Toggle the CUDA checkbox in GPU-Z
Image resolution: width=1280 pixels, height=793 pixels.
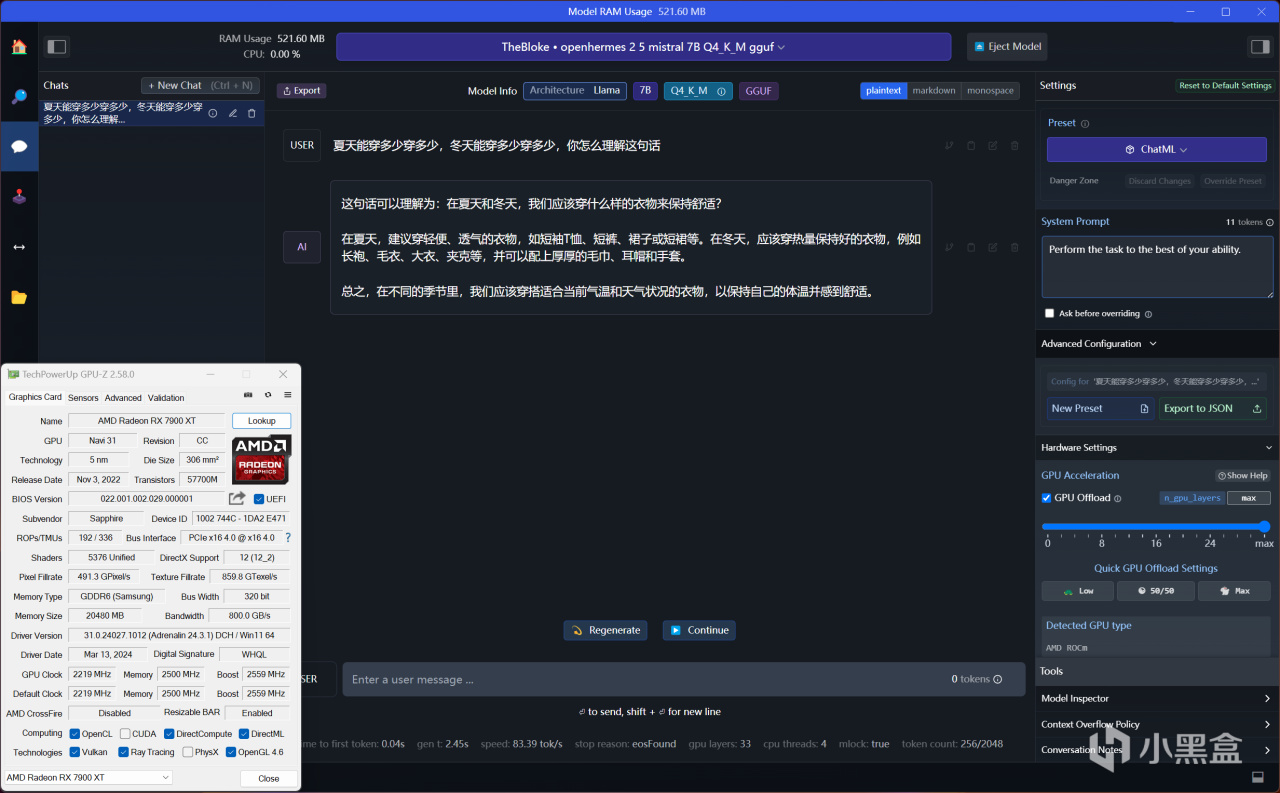pyautogui.click(x=124, y=734)
